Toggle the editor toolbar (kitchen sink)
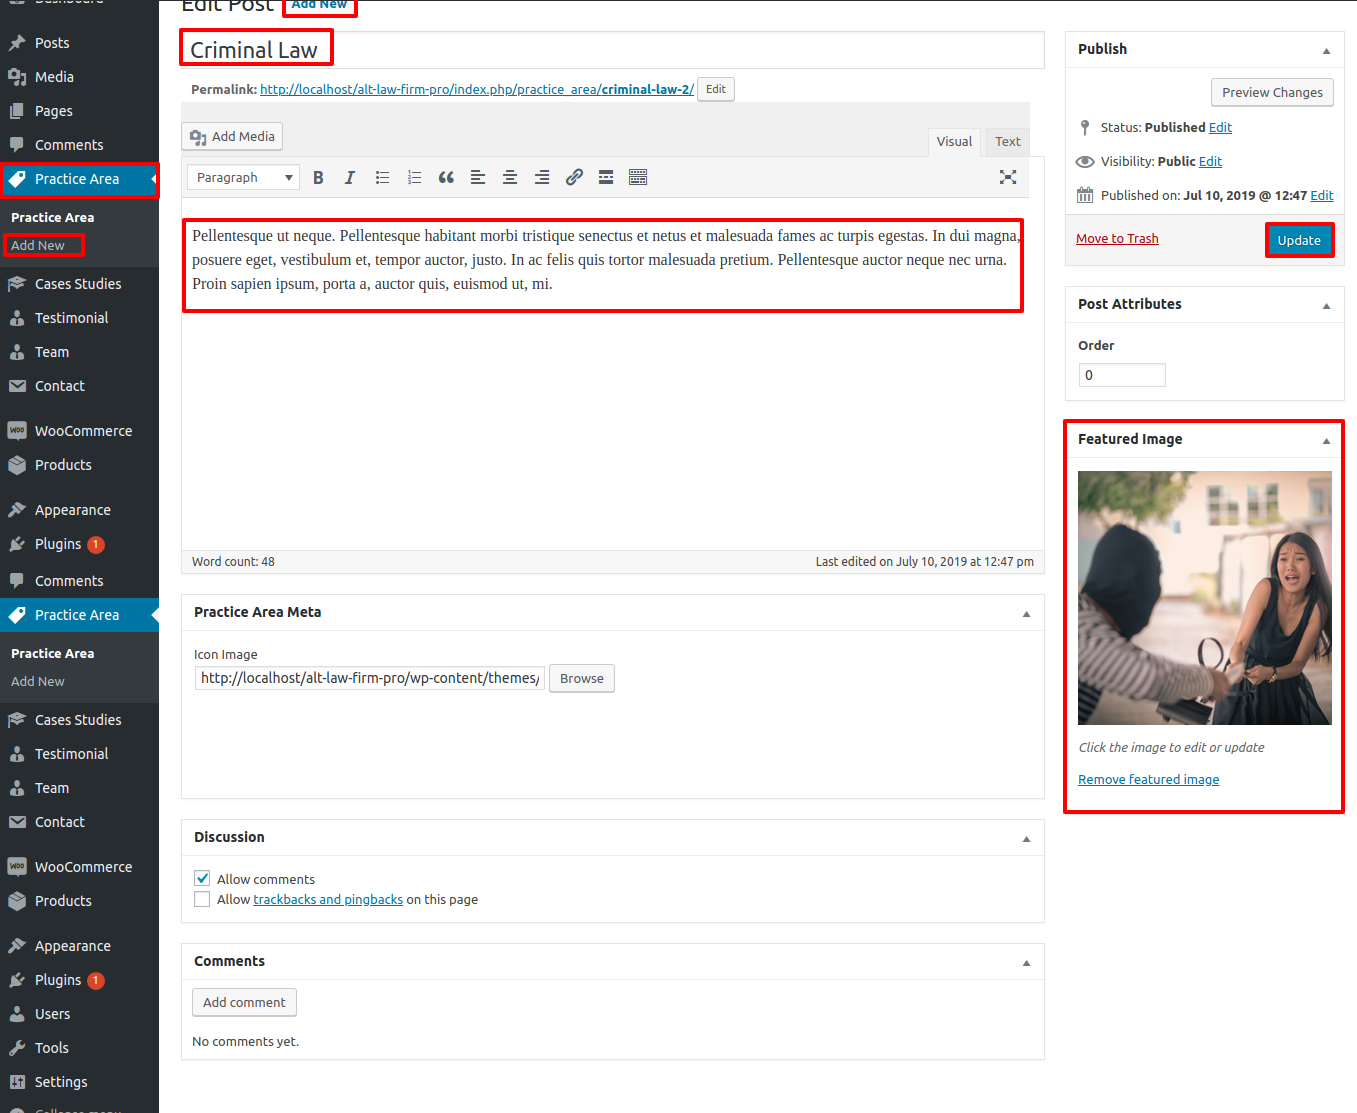1357x1113 pixels. coord(638,177)
